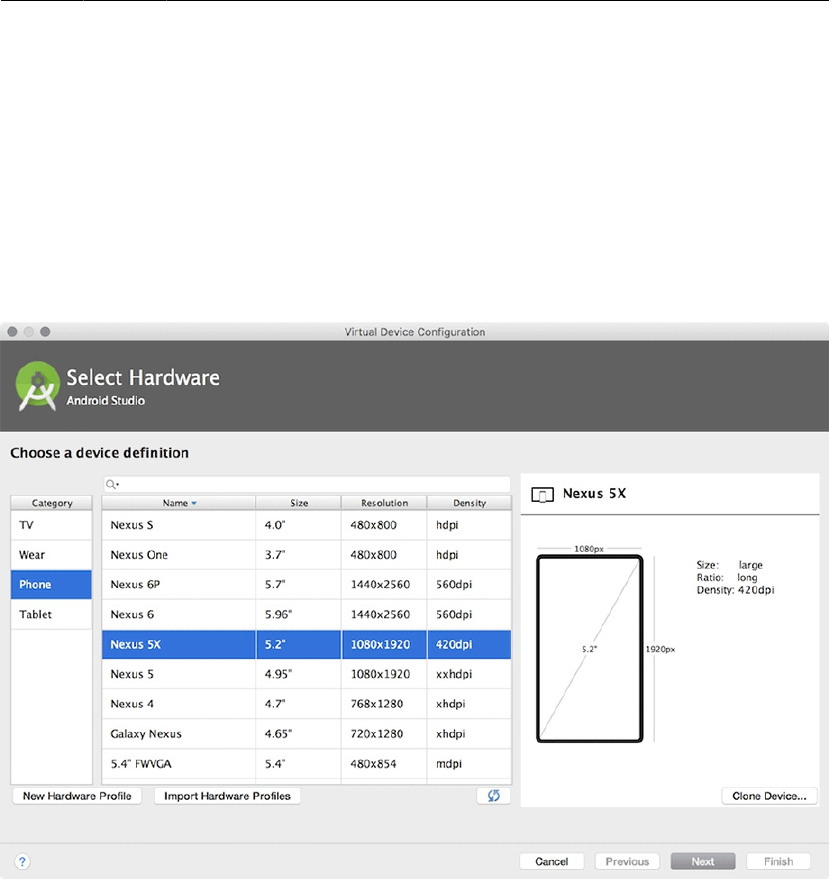Click the mdpi density cell

pos(469,764)
